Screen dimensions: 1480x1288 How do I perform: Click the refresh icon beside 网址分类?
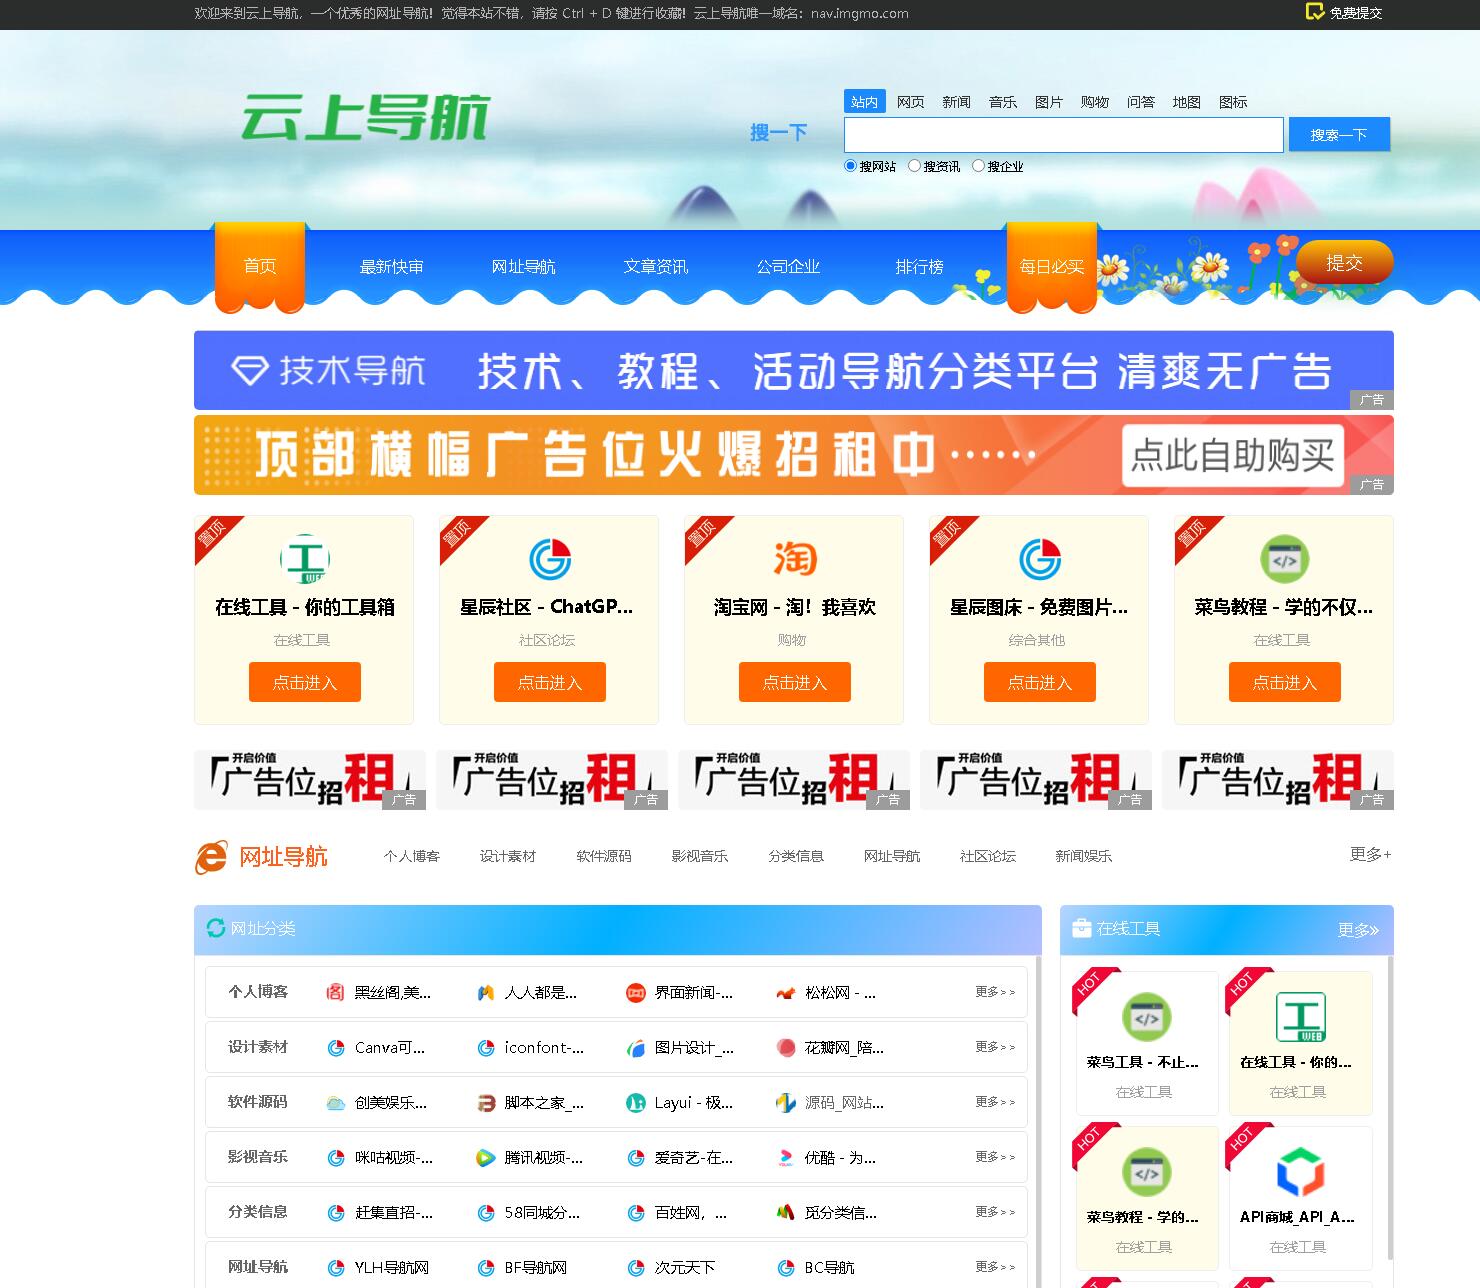(215, 928)
